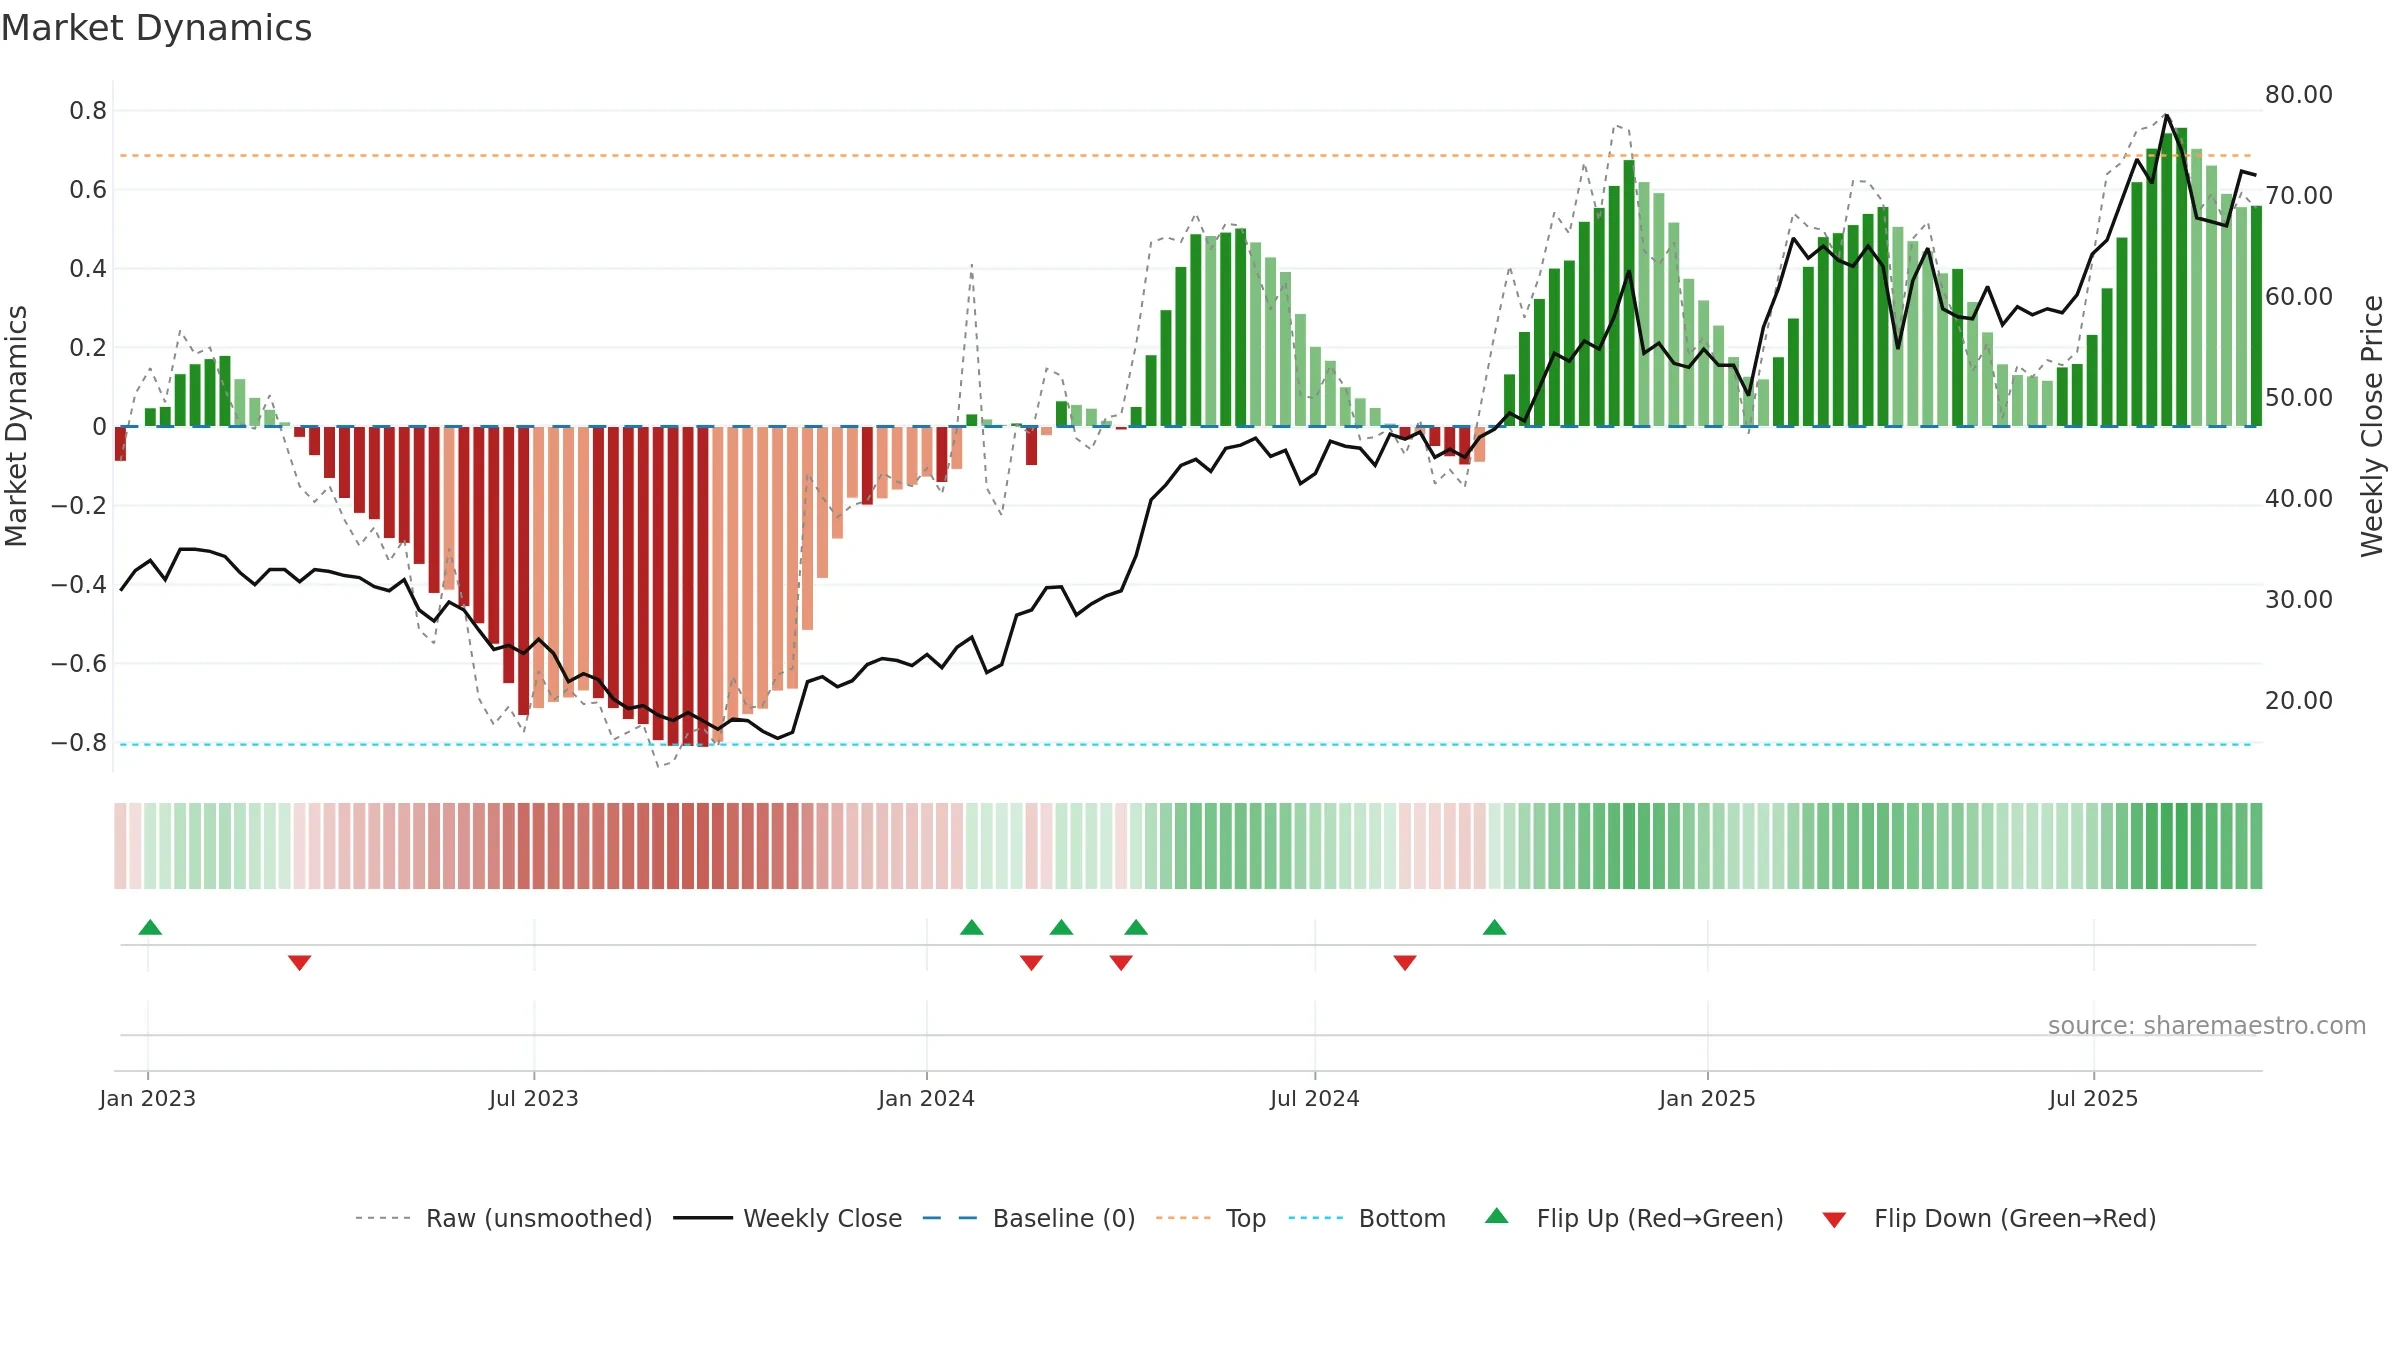Viewport: 2400px width, 1350px height.
Task: Click the Market Dynamics chart title
Action: point(156,28)
